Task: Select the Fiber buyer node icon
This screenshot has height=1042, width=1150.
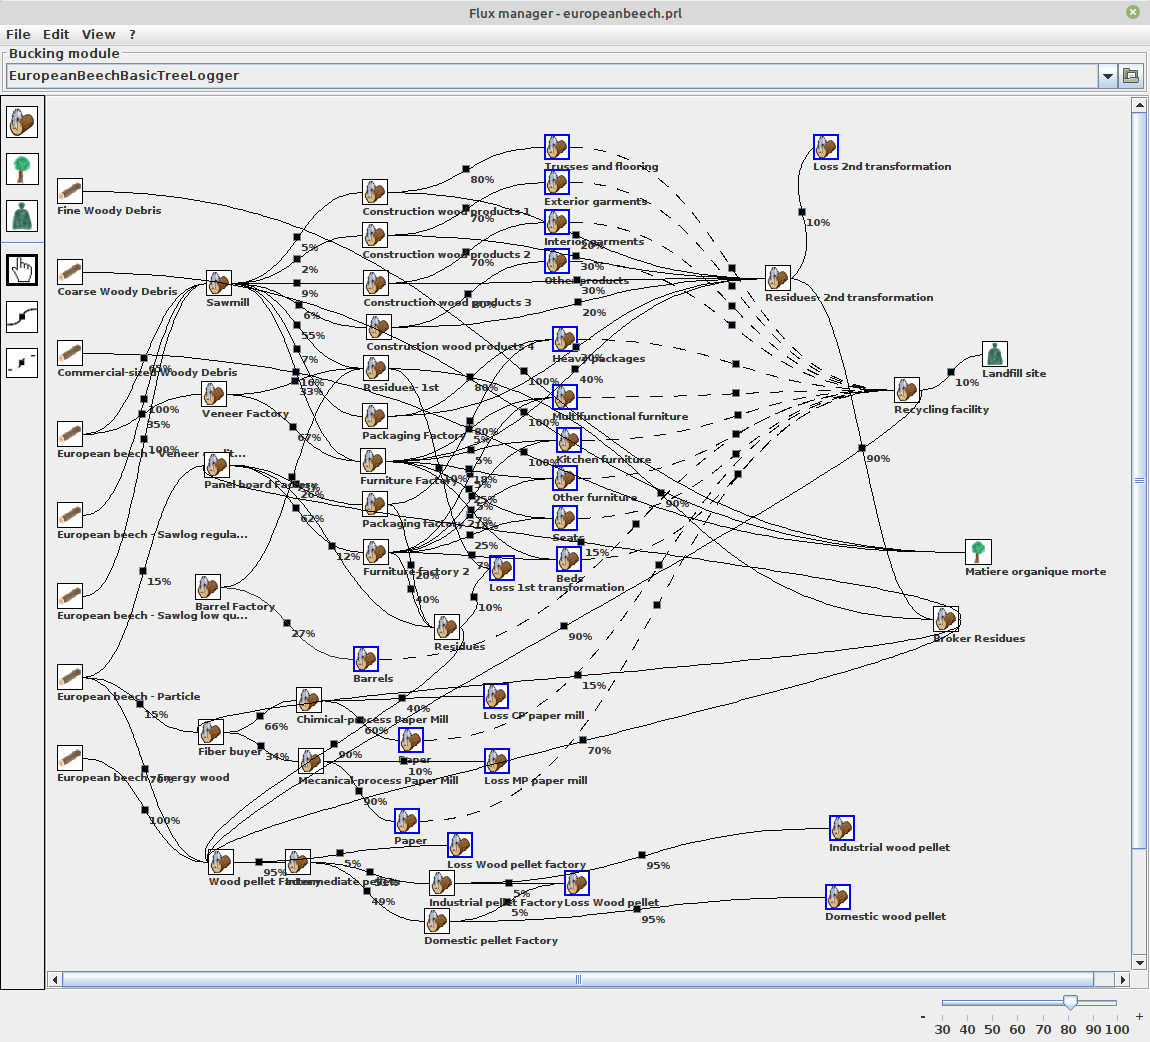Action: pos(210,732)
